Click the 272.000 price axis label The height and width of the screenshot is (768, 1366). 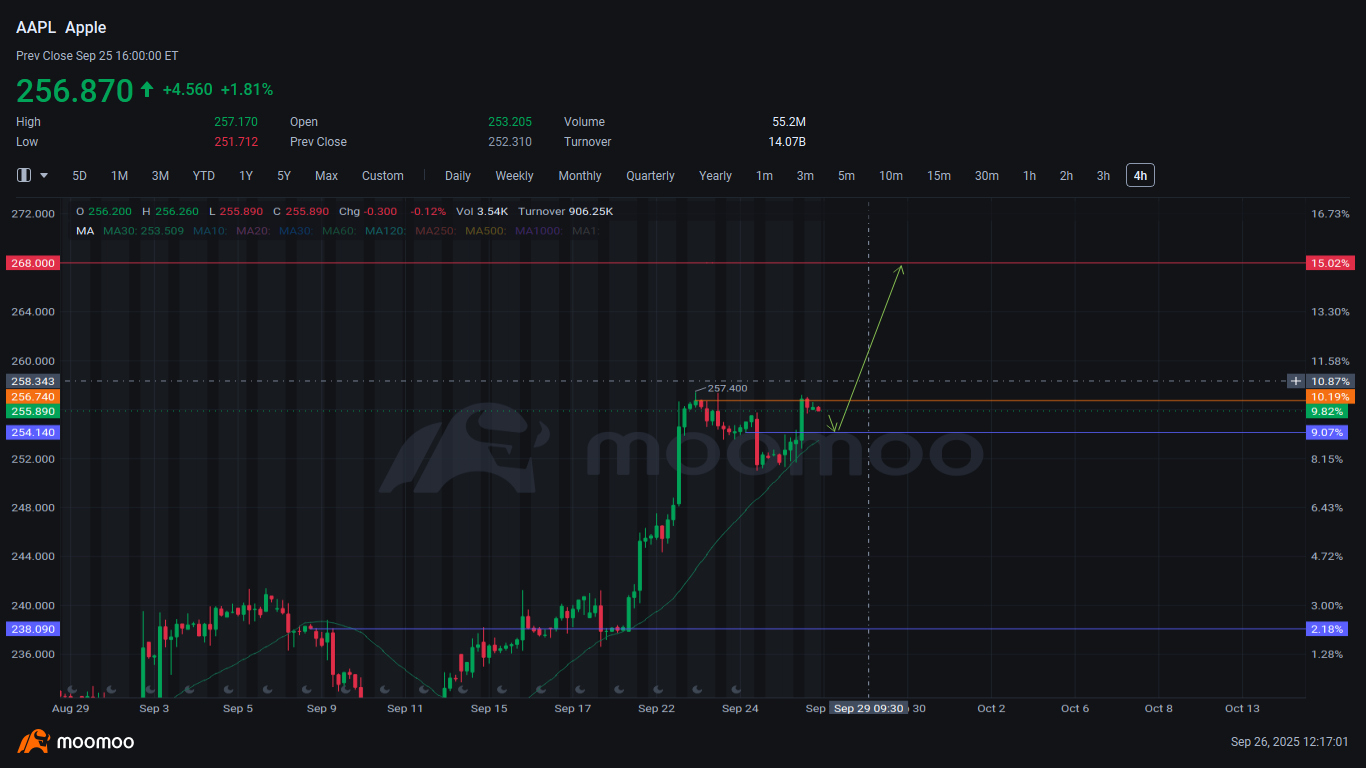[x=33, y=214]
